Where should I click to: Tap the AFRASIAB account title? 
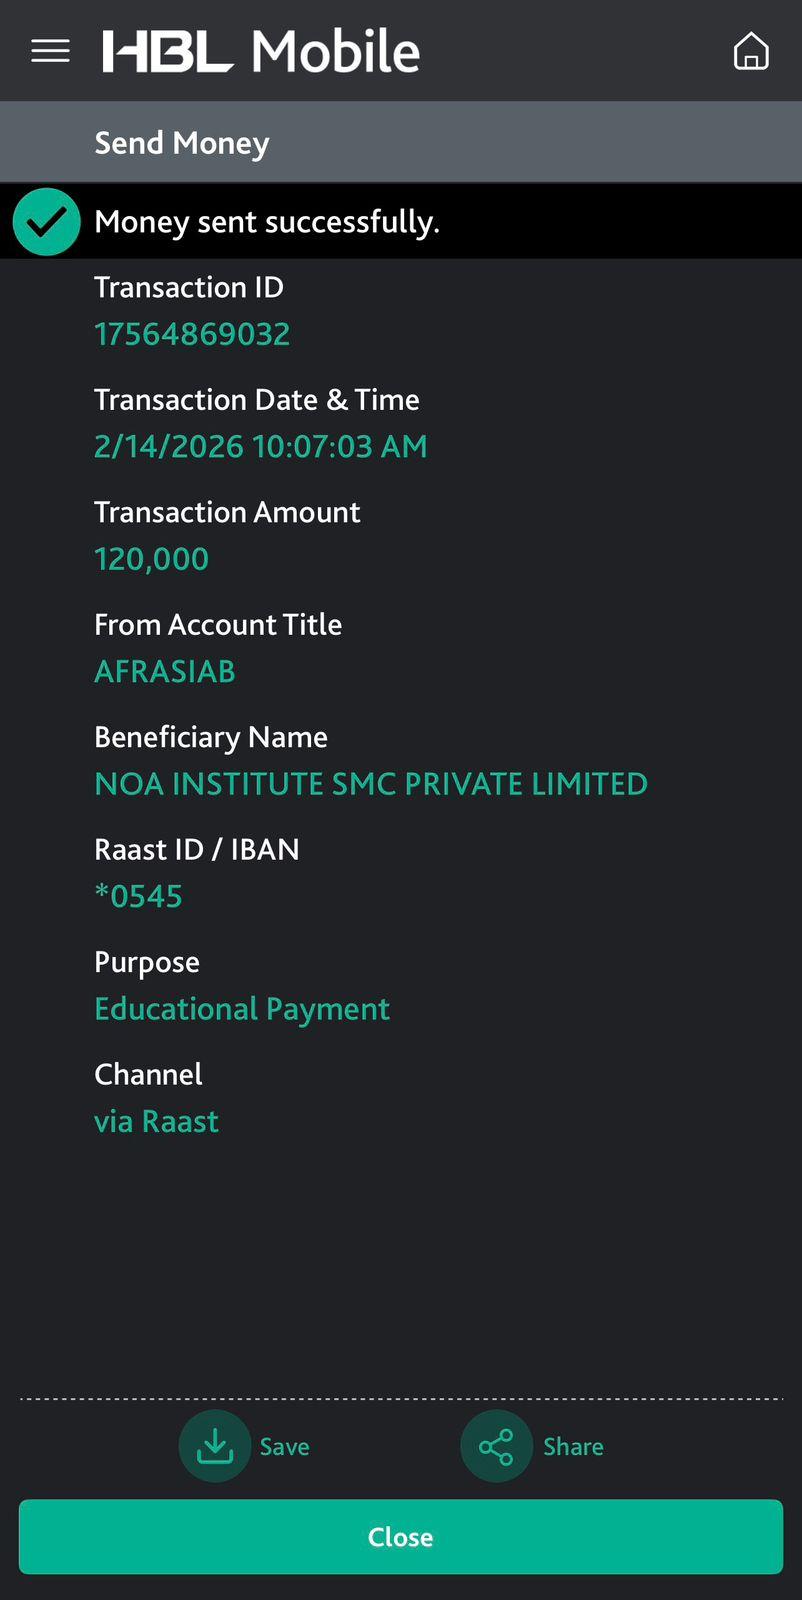tap(165, 671)
